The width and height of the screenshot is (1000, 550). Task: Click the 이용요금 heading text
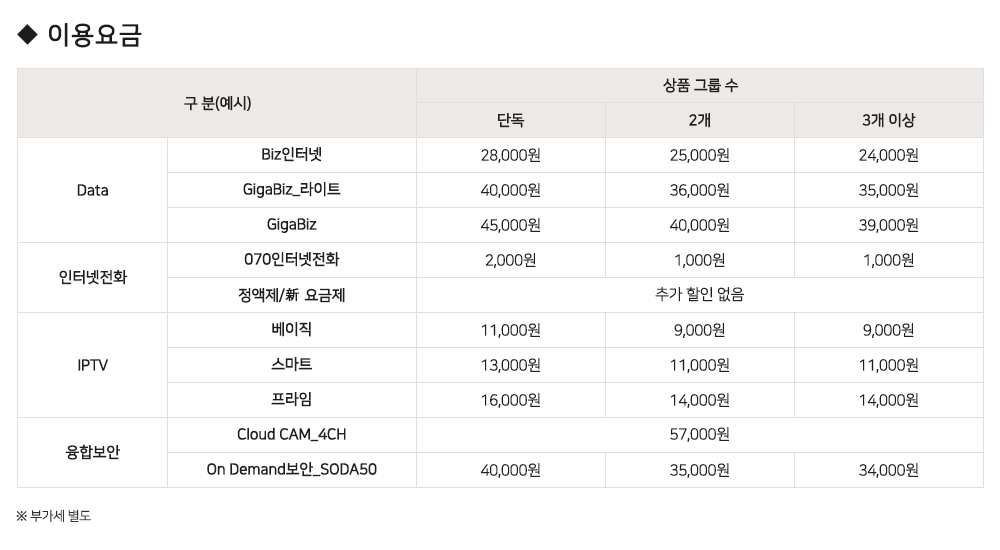click(x=95, y=35)
